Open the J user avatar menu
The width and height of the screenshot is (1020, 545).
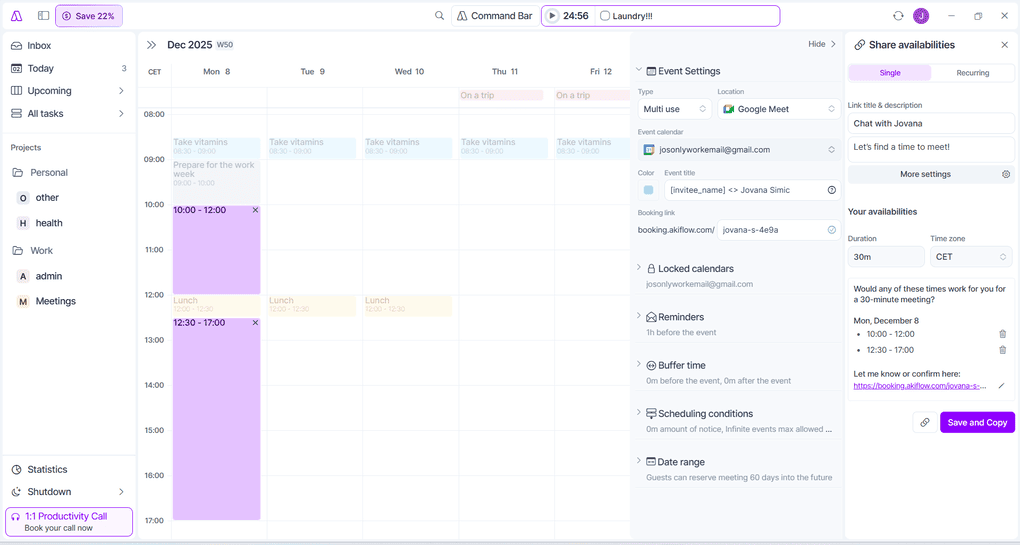point(920,16)
